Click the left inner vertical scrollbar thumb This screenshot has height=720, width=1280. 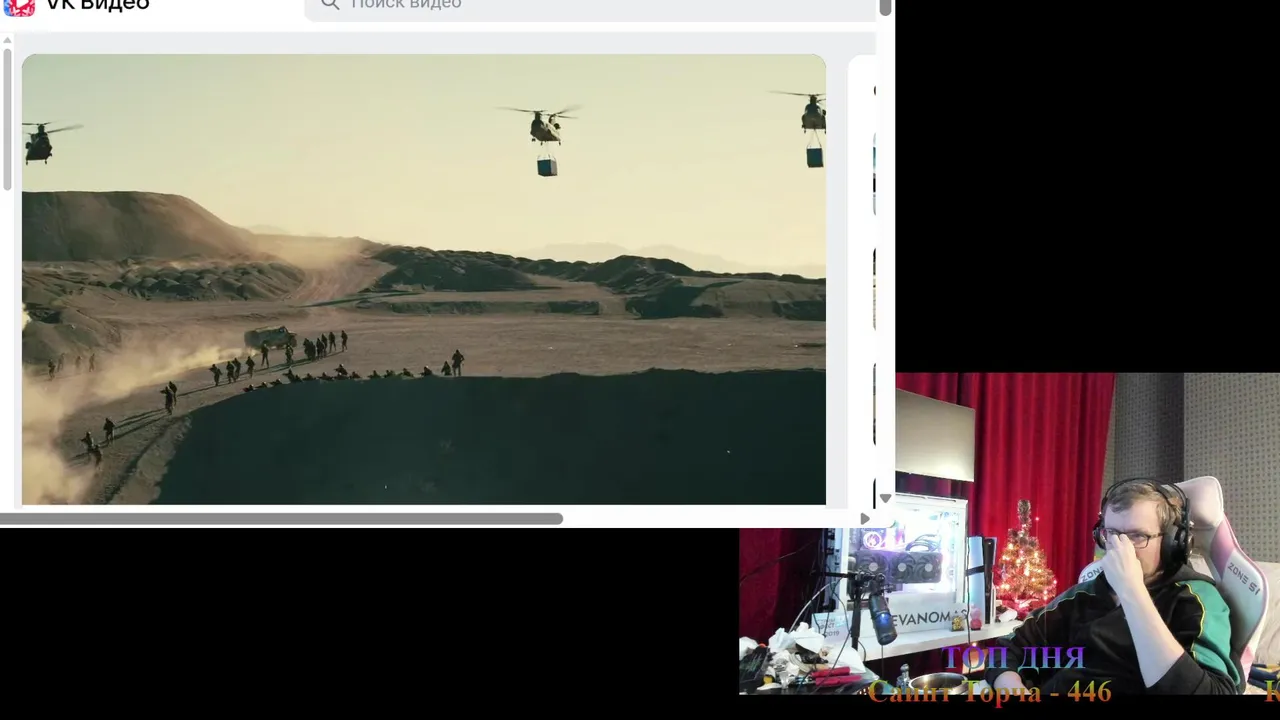coord(7,119)
